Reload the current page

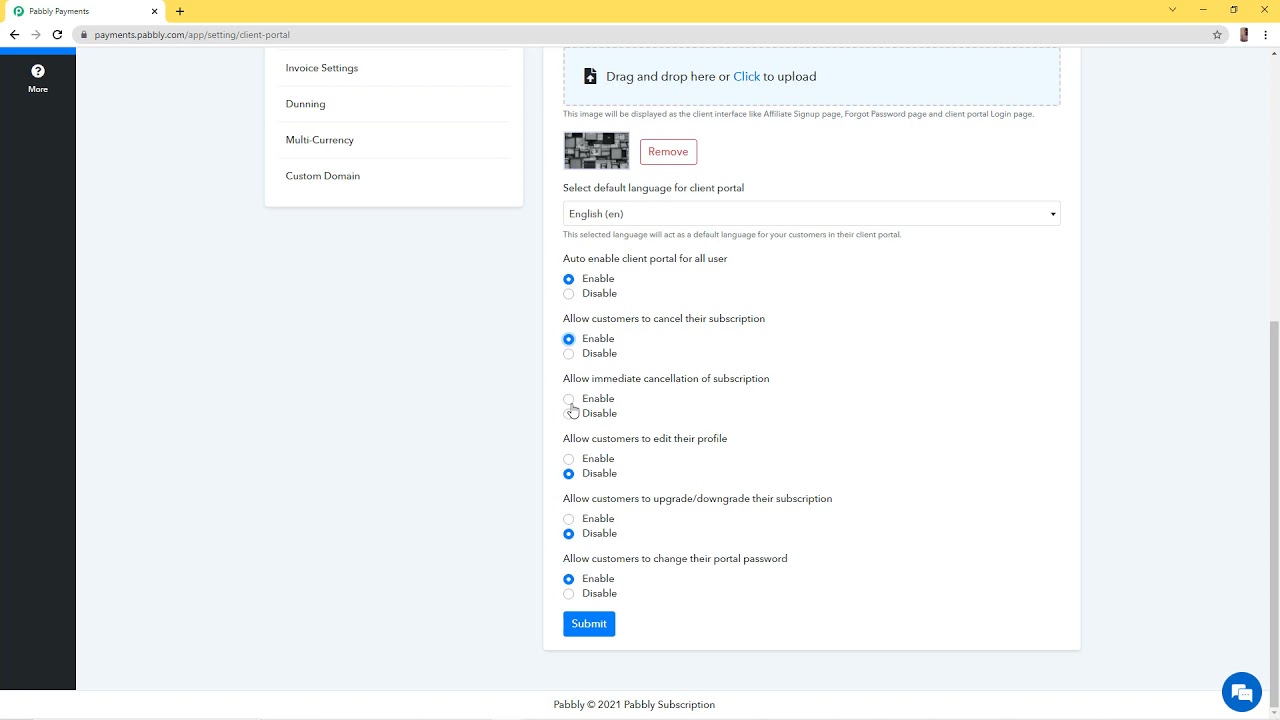(x=57, y=34)
